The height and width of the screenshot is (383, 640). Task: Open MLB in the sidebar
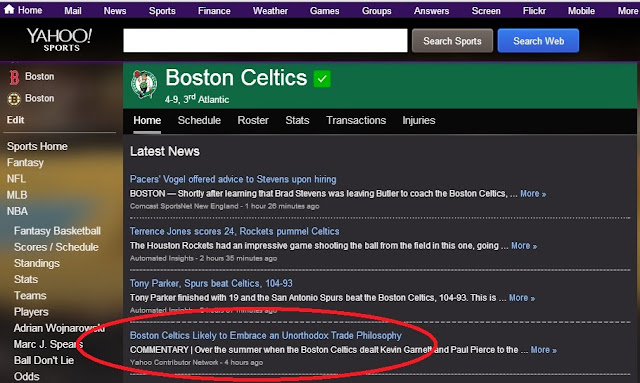[17, 195]
